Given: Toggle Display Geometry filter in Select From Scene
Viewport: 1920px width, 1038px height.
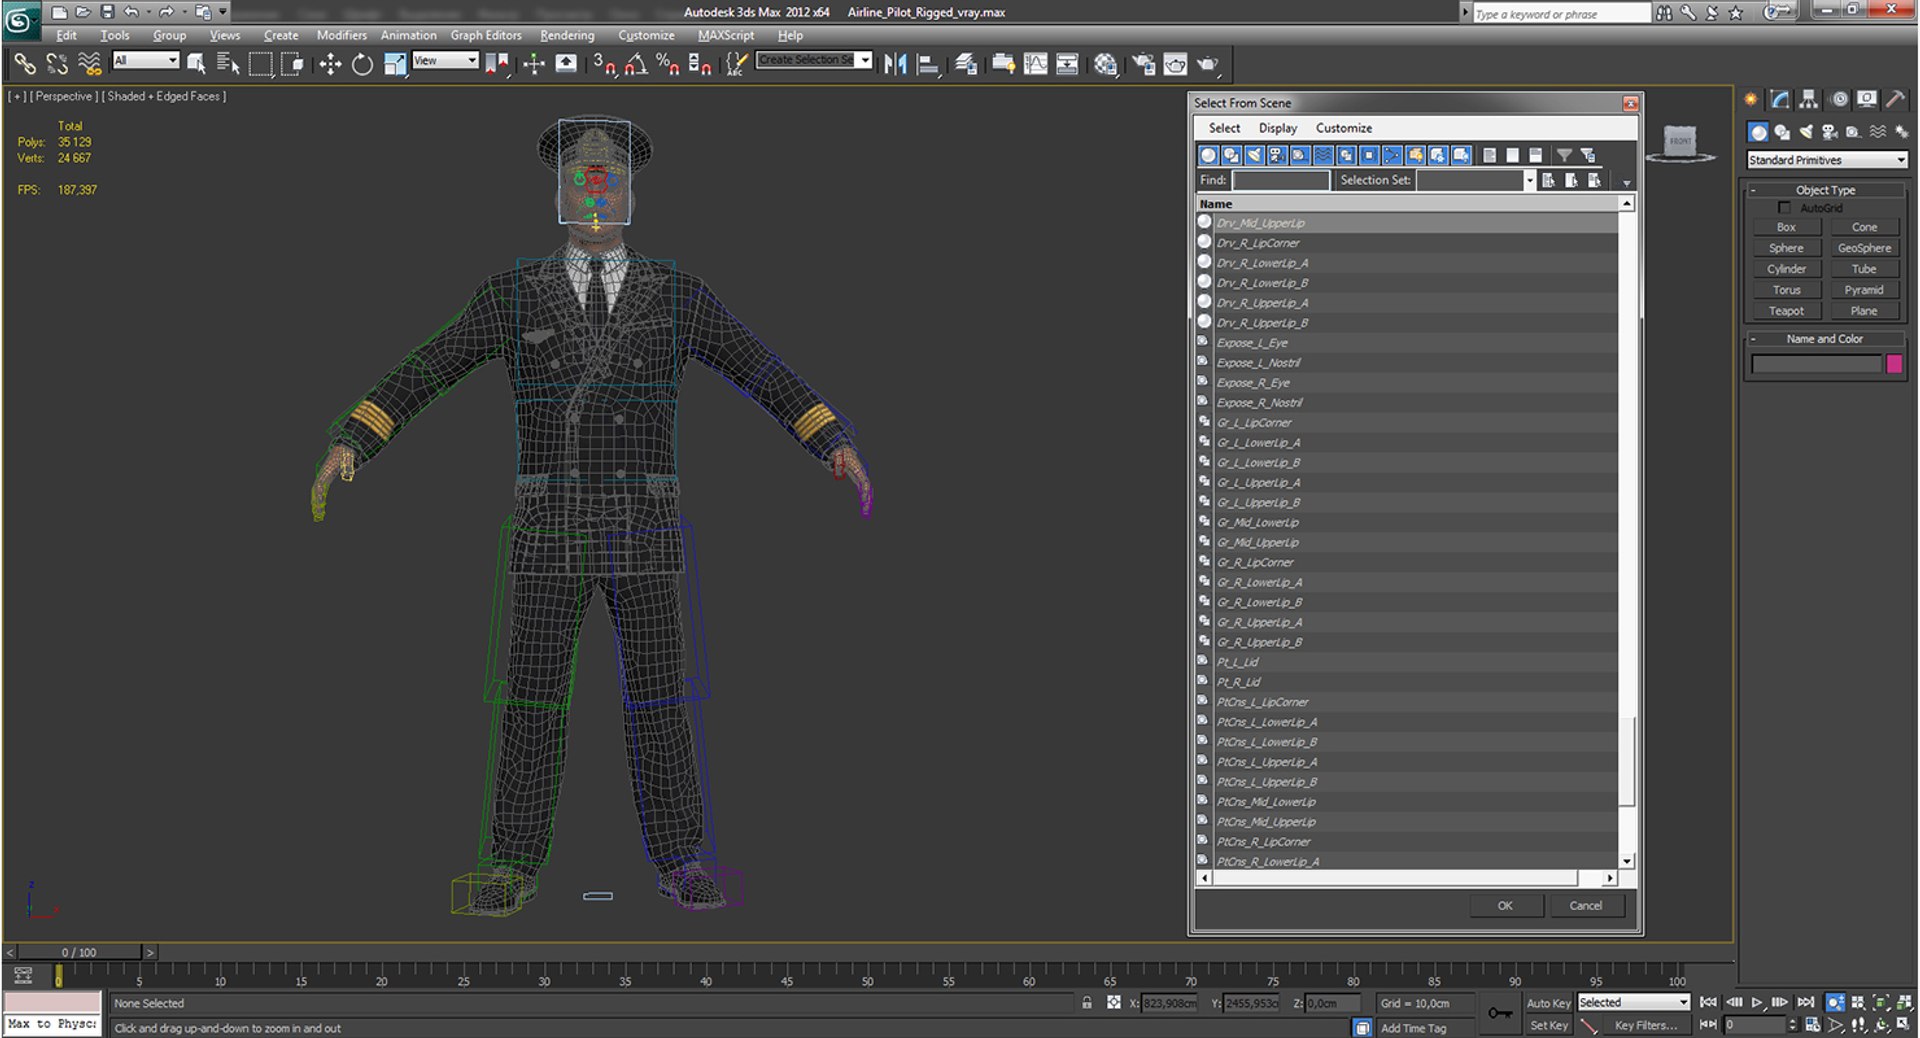Looking at the screenshot, I should [1208, 155].
